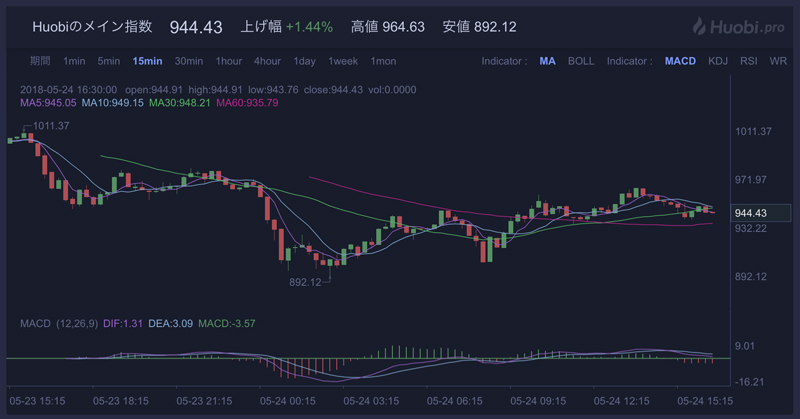This screenshot has height=419, width=800.
Task: Click the 932.22 price axis label
Action: click(751, 228)
